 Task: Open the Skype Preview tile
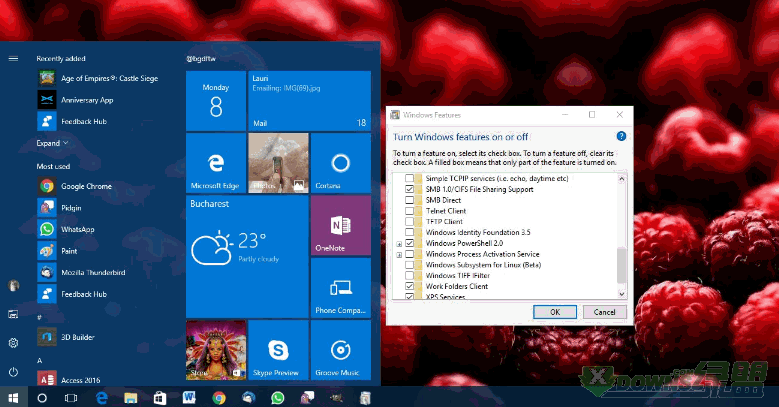click(278, 350)
